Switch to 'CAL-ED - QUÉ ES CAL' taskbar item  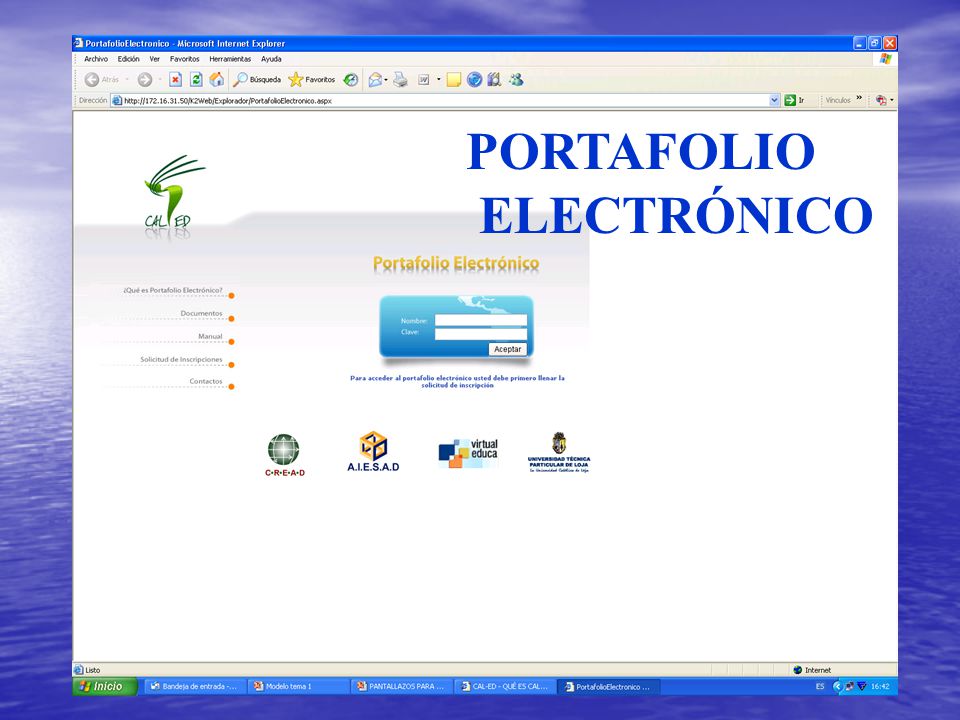point(505,686)
